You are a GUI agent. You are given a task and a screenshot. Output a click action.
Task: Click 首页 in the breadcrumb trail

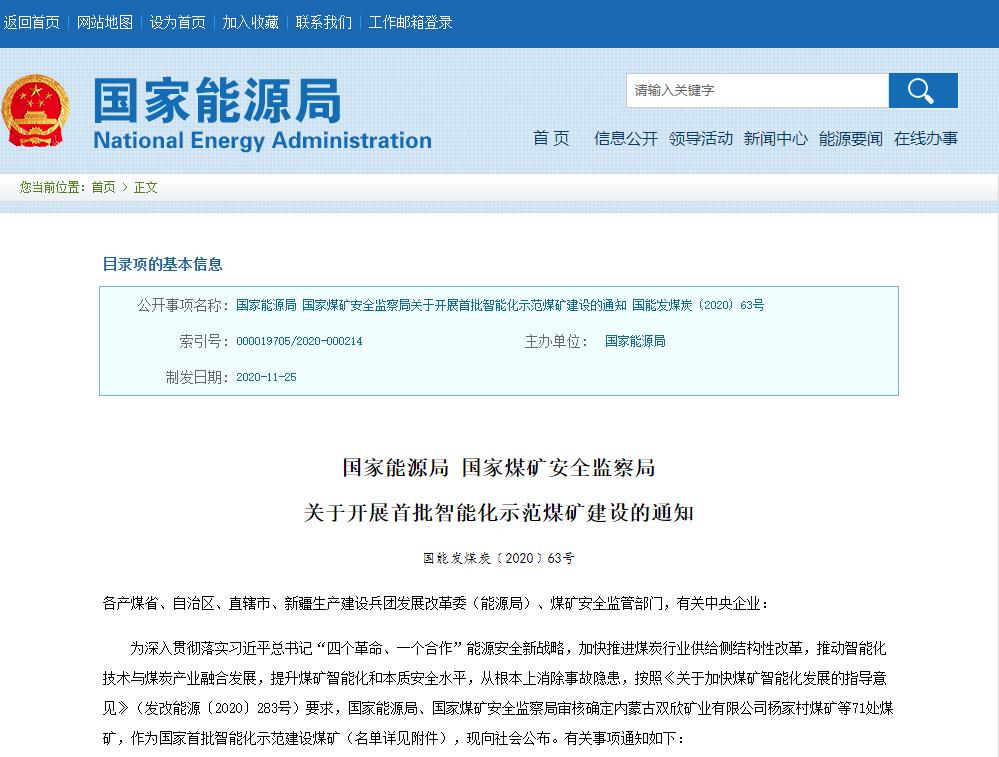tap(104, 187)
